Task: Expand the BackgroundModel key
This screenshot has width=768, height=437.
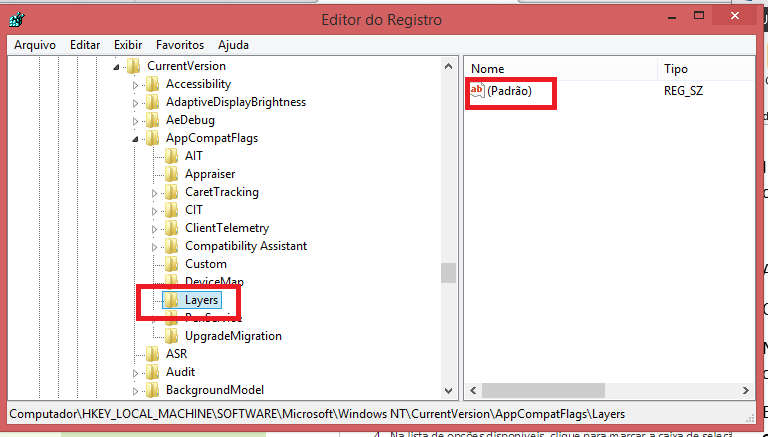Action: (x=135, y=391)
